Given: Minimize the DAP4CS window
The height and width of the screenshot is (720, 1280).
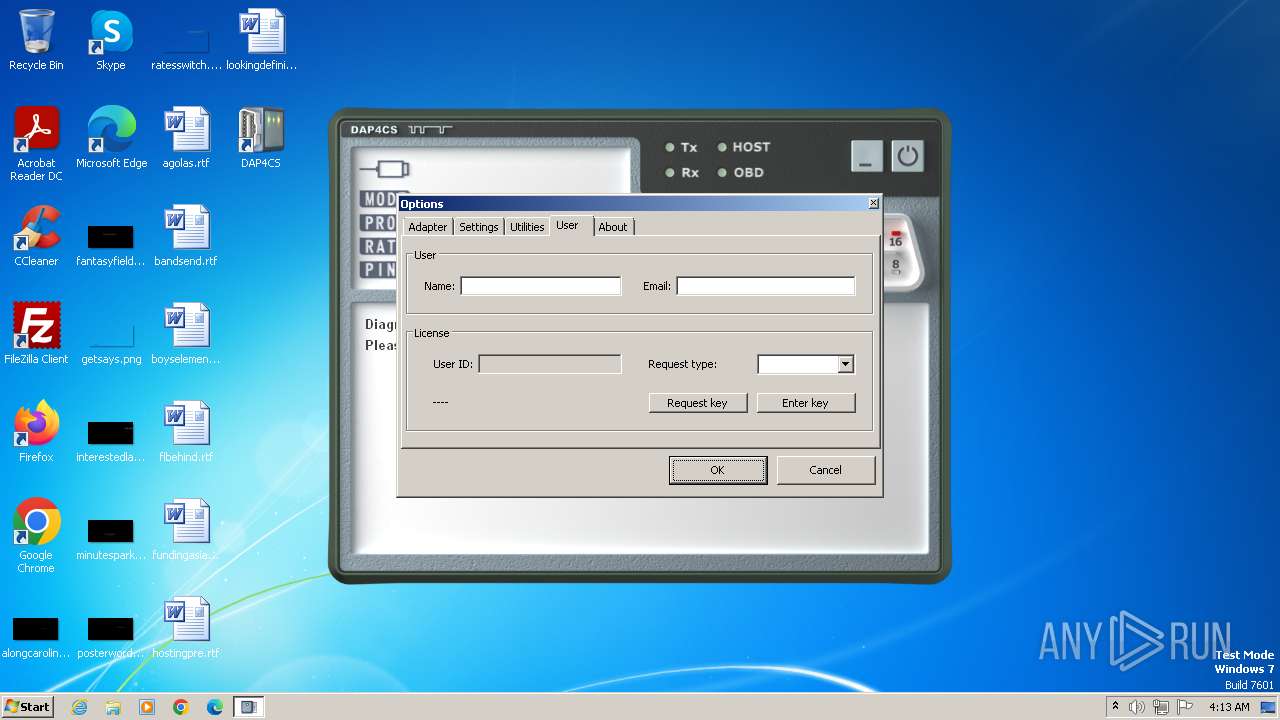Looking at the screenshot, I should point(867,156).
